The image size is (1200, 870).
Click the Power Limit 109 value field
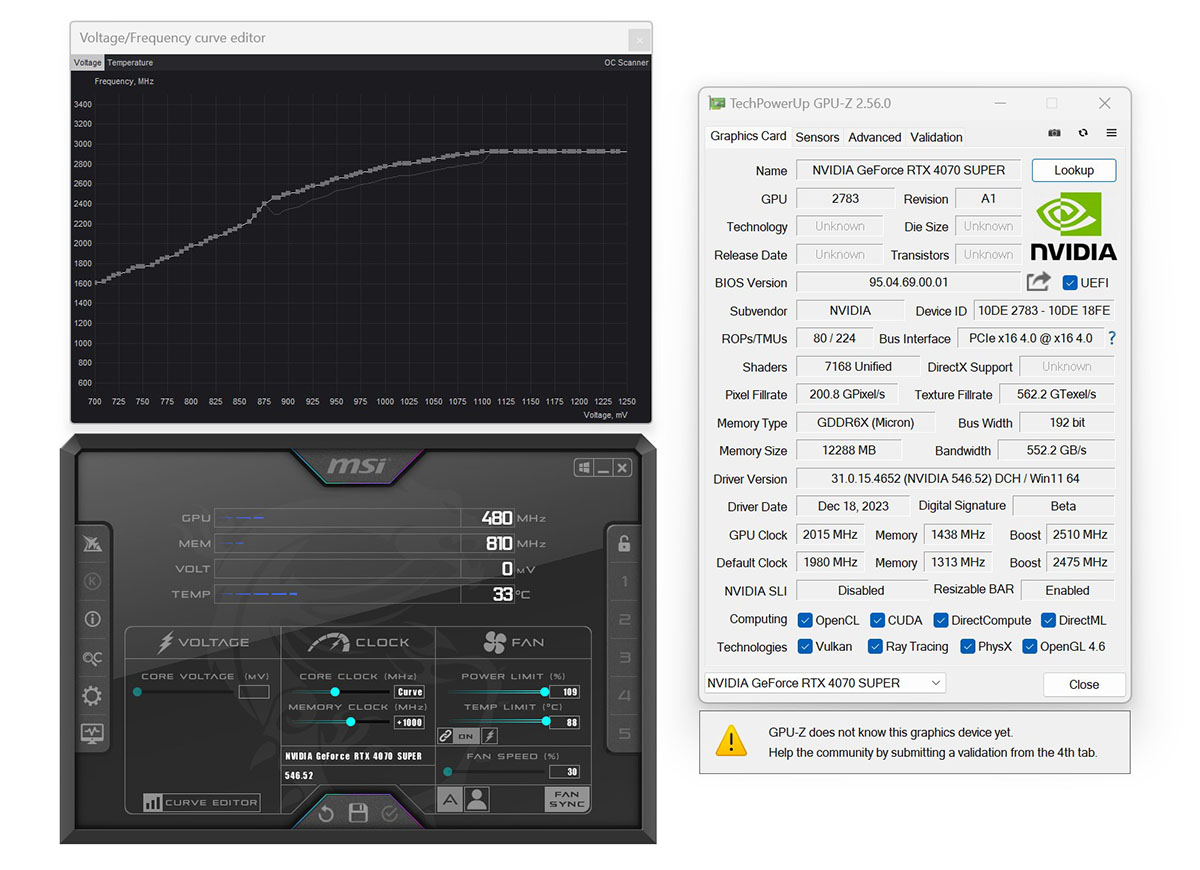tap(564, 692)
